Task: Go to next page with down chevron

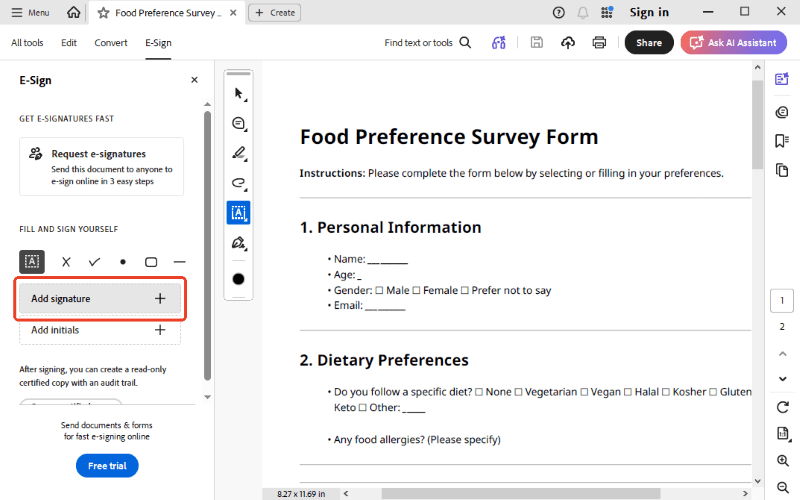Action: [783, 379]
